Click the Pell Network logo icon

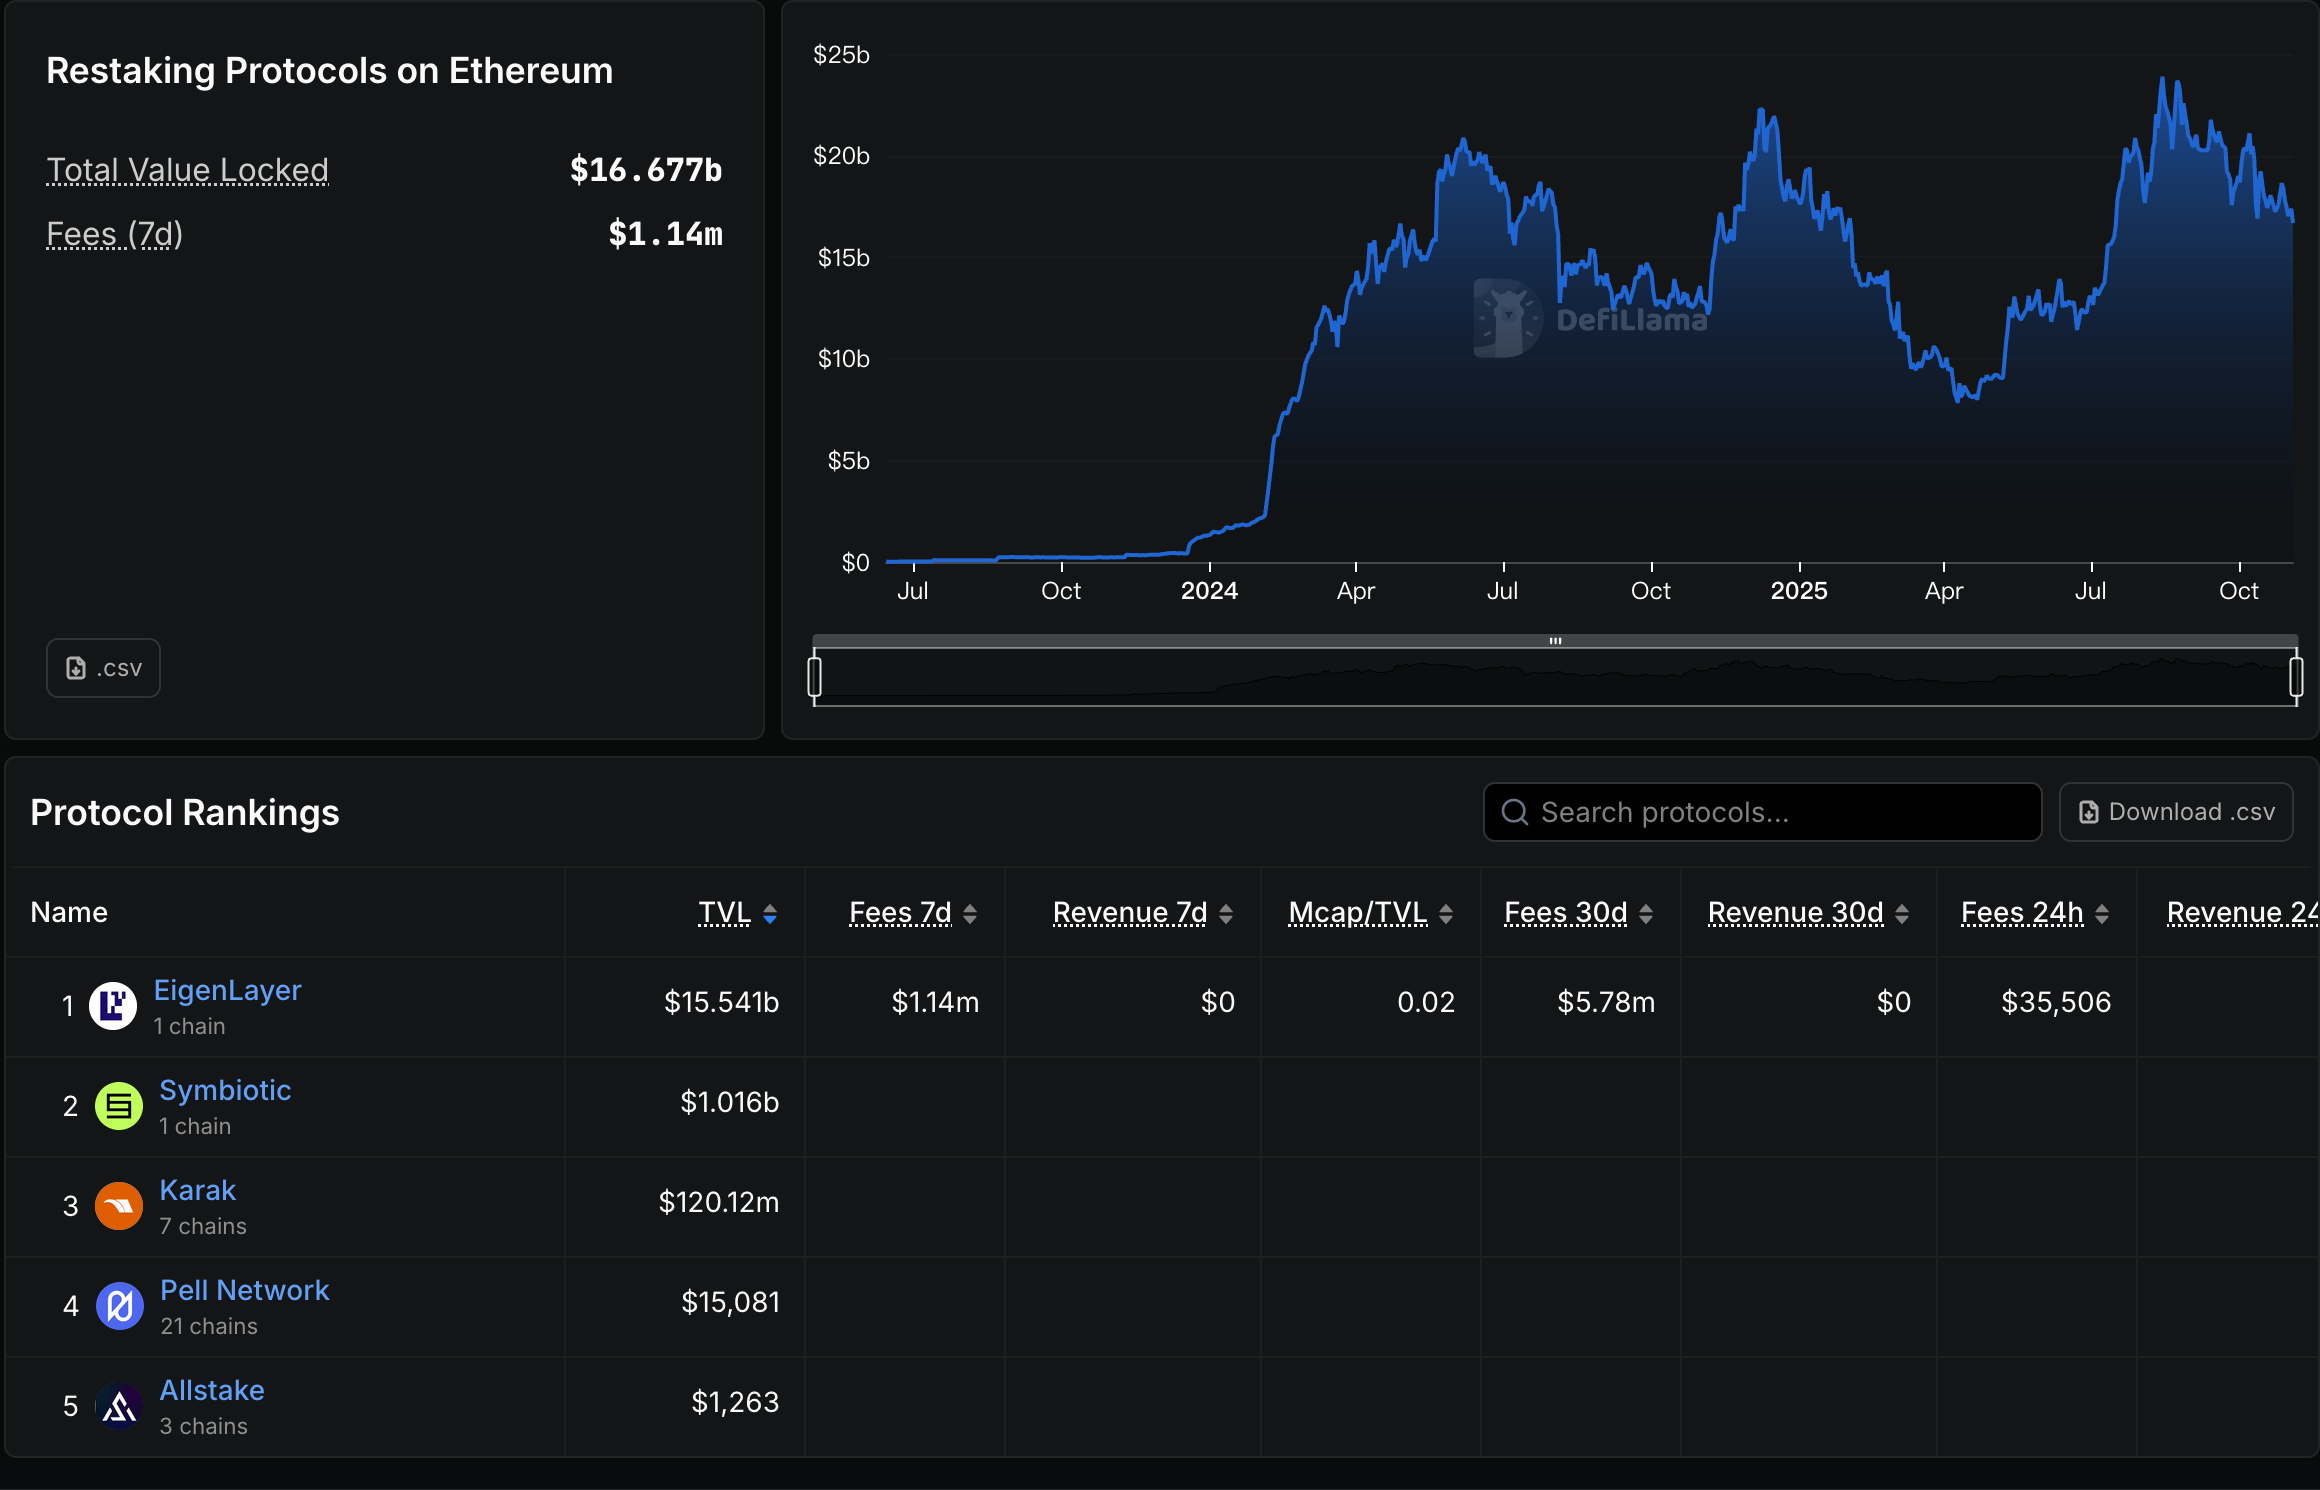119,1305
